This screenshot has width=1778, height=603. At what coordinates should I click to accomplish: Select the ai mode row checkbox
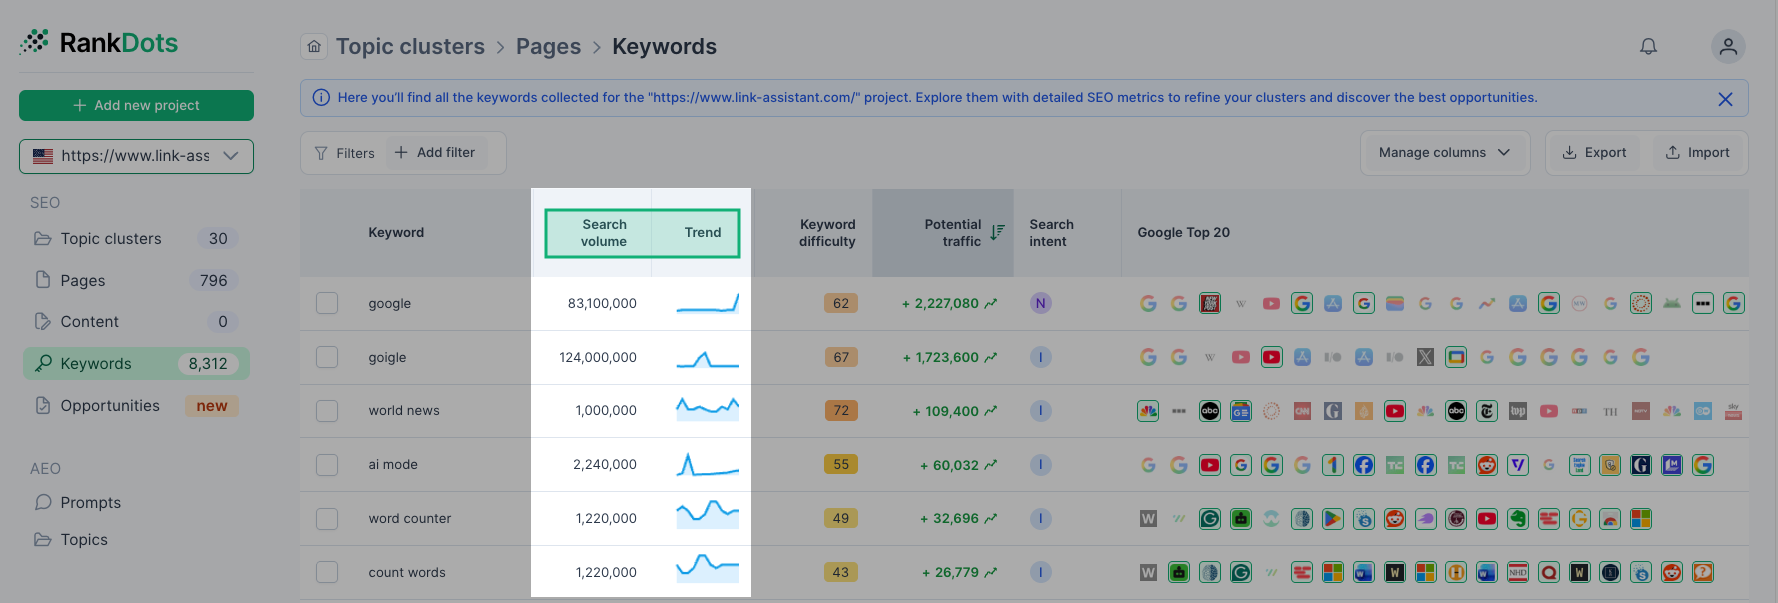click(x=327, y=464)
